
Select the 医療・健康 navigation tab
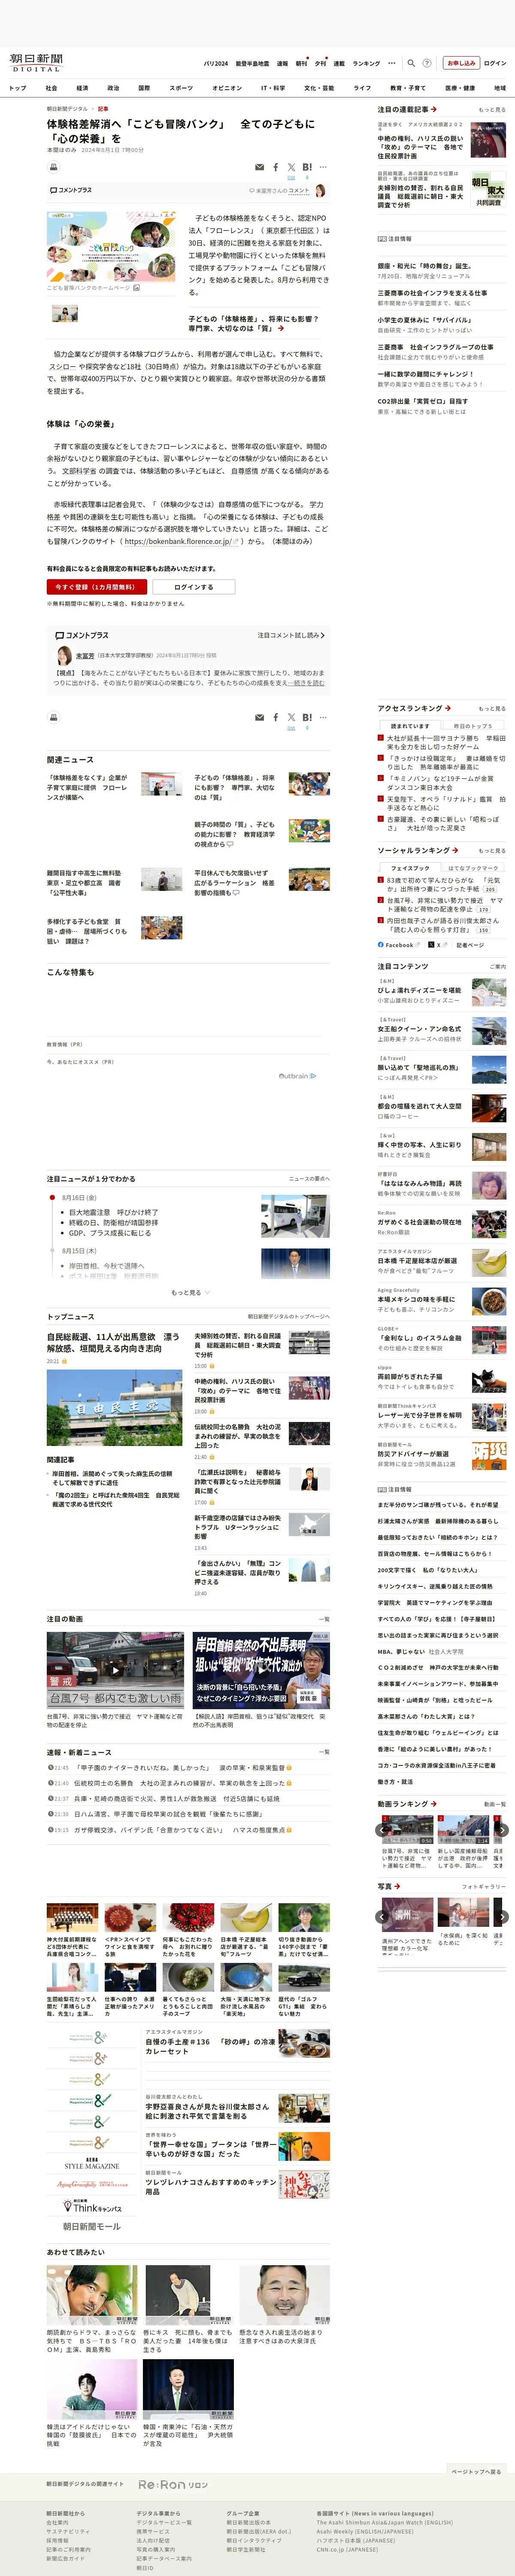[460, 88]
